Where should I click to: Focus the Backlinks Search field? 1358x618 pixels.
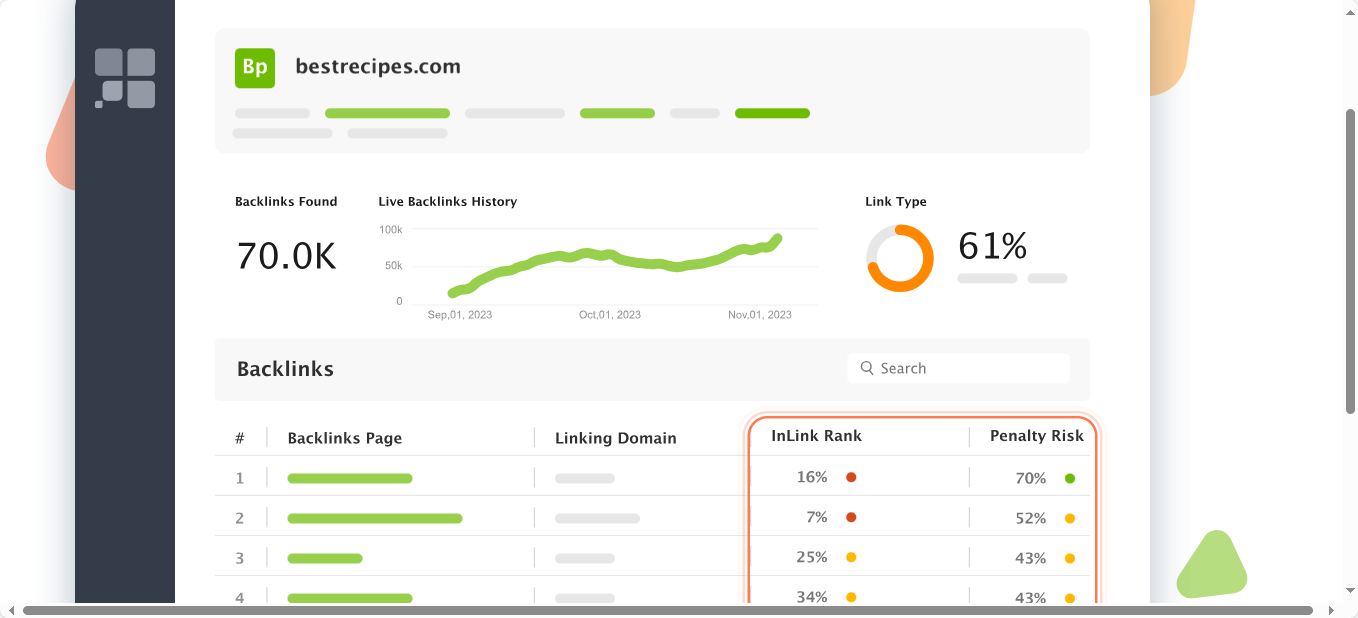(x=958, y=368)
